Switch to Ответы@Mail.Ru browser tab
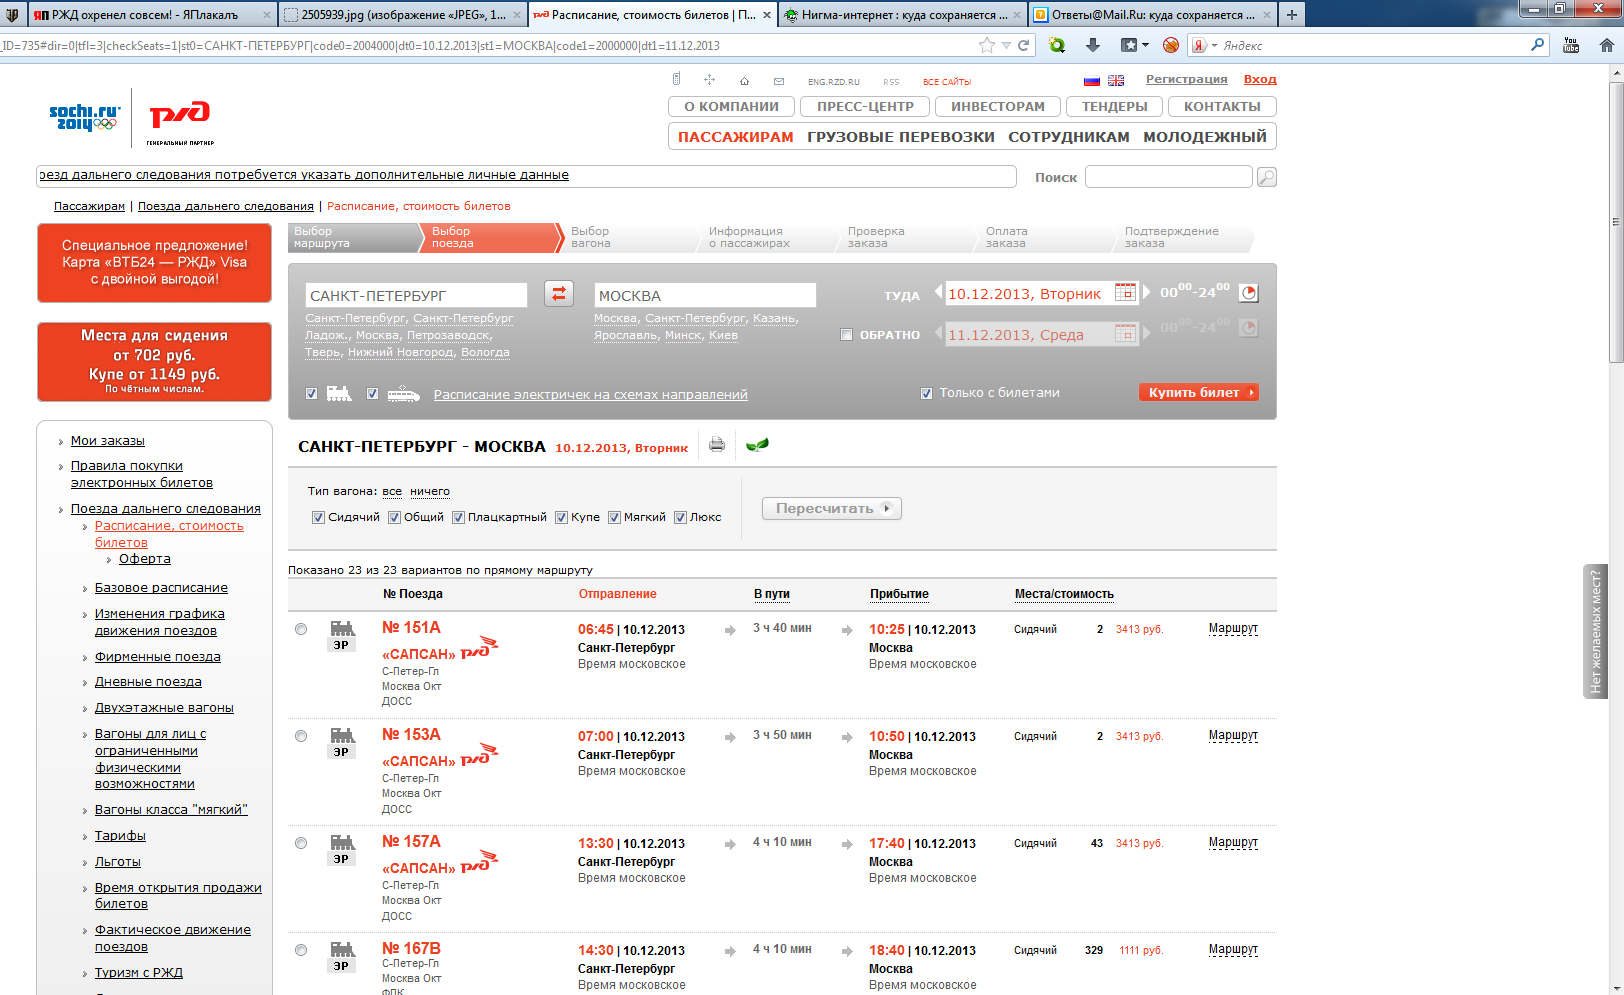 [x=1152, y=15]
